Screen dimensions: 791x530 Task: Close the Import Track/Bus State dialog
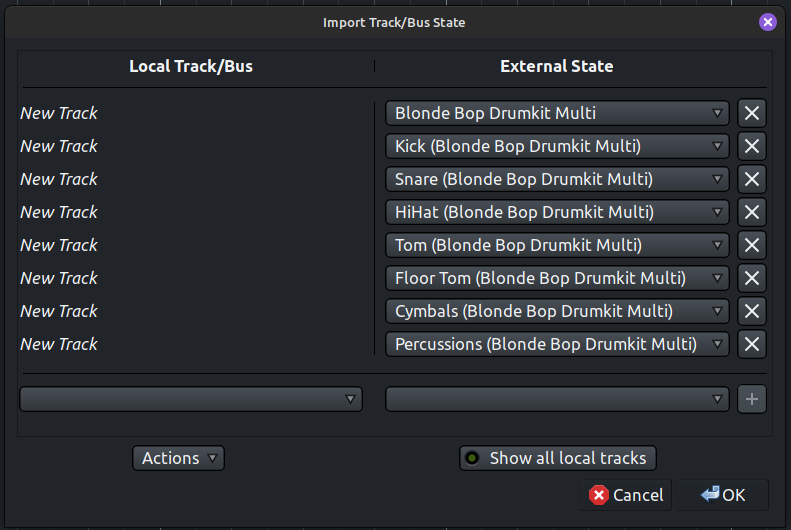(768, 22)
